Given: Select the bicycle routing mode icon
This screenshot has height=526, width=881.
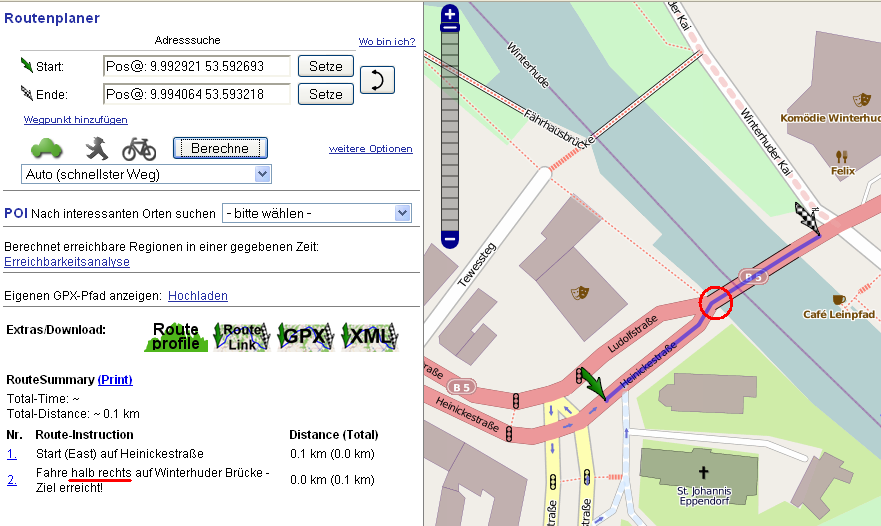Looking at the screenshot, I should tap(139, 149).
